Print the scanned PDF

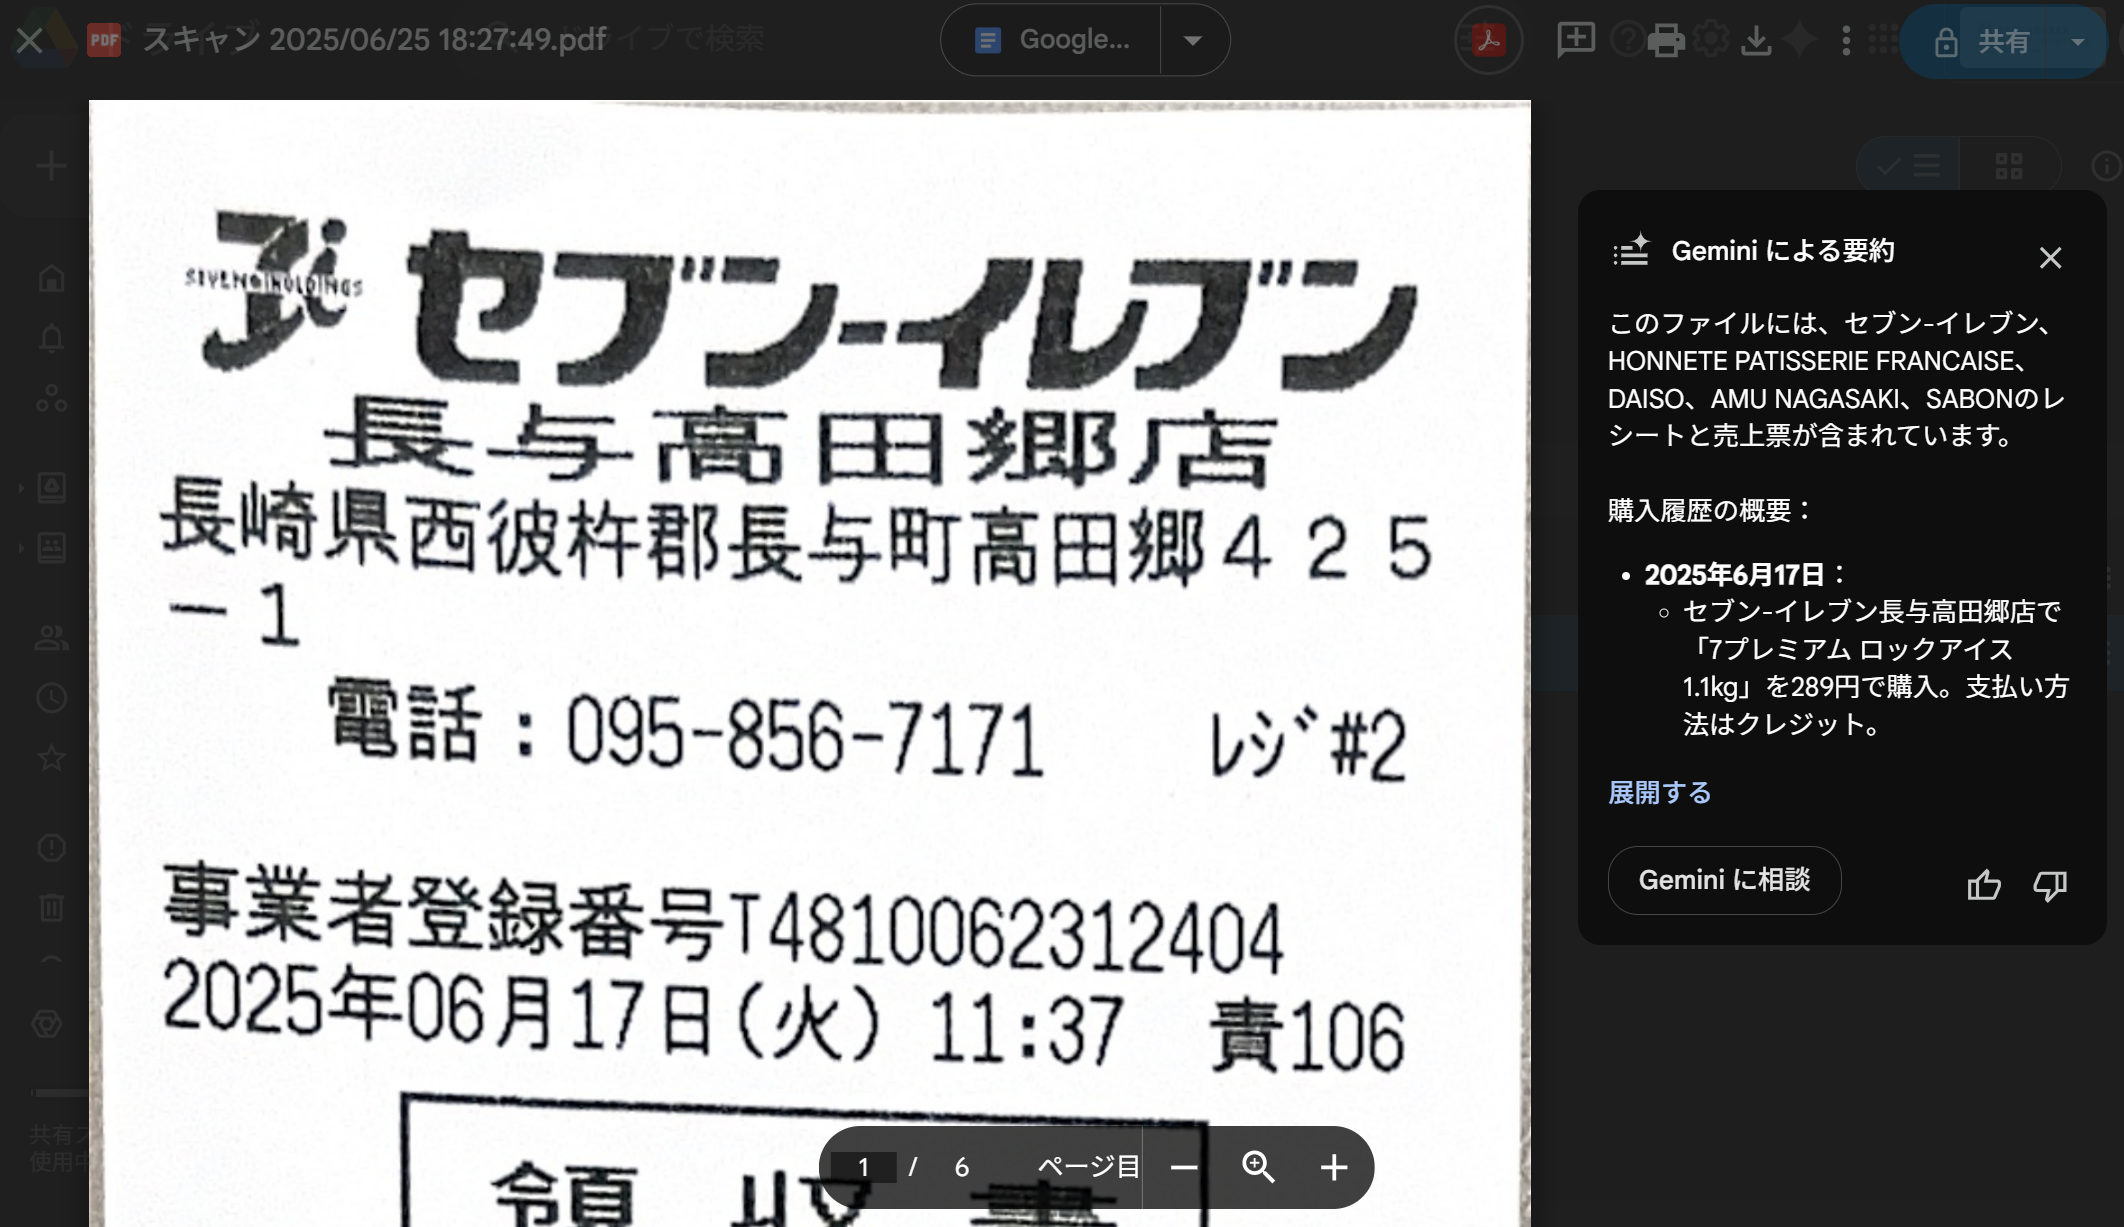pyautogui.click(x=1665, y=40)
